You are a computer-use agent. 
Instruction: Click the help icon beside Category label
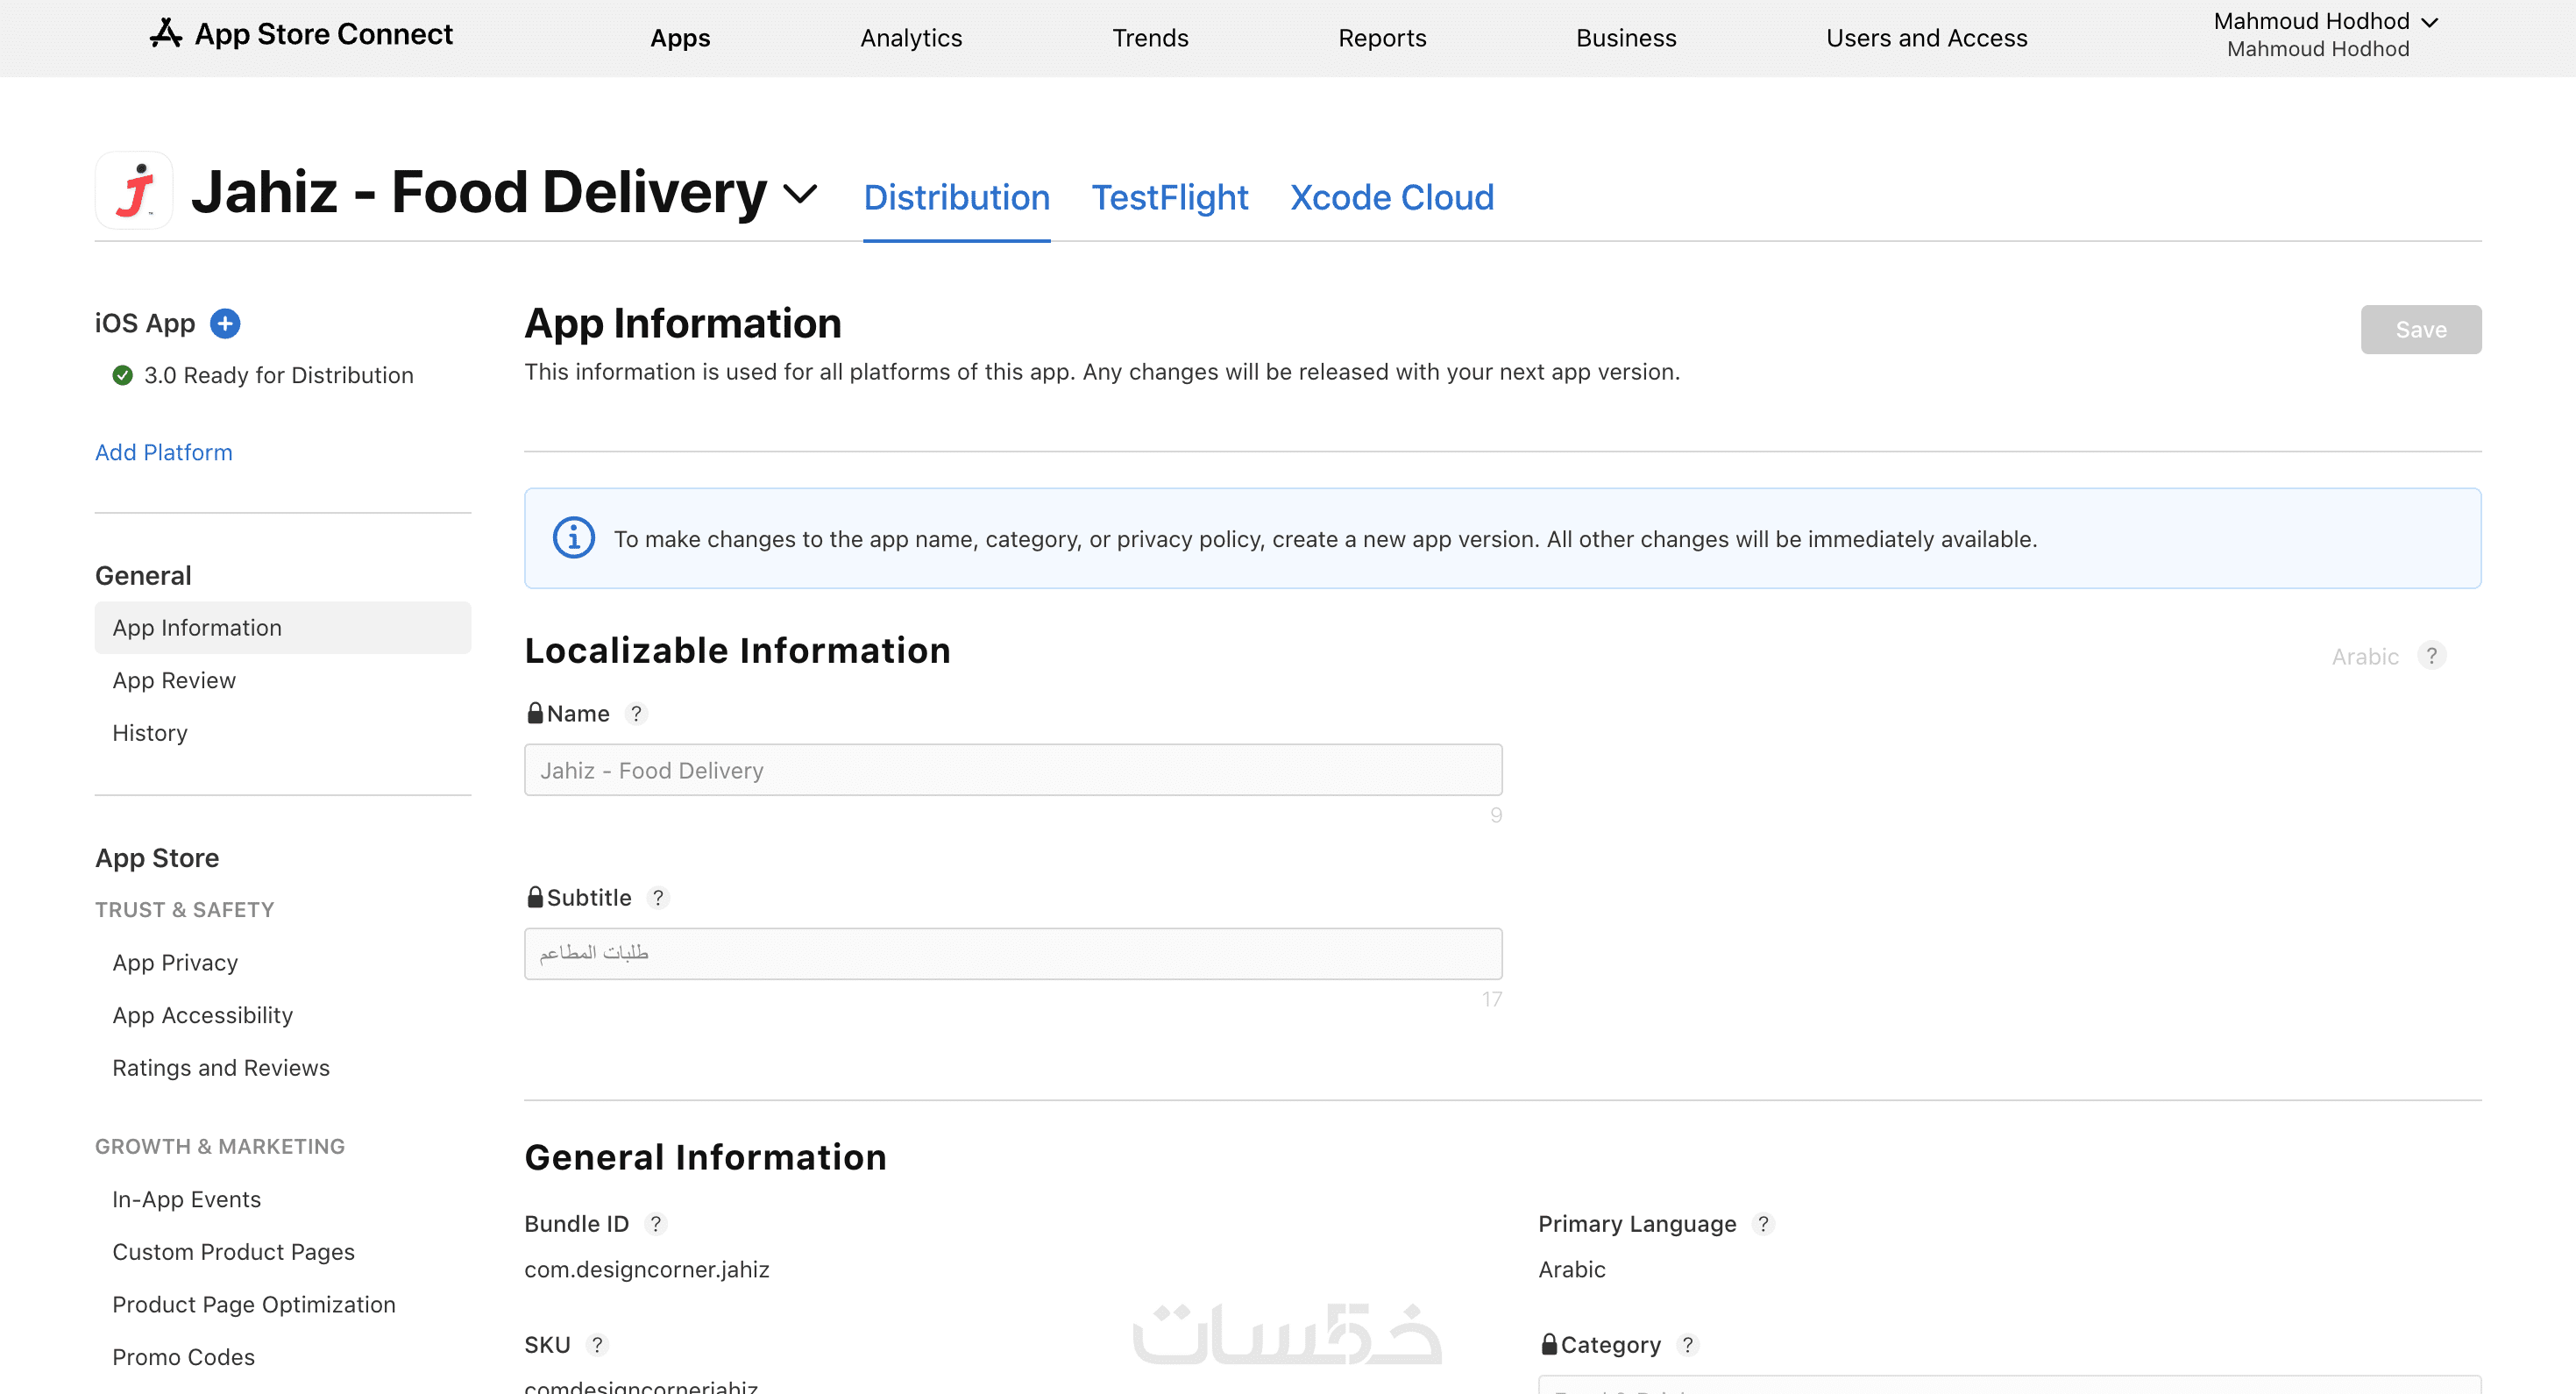click(1687, 1344)
